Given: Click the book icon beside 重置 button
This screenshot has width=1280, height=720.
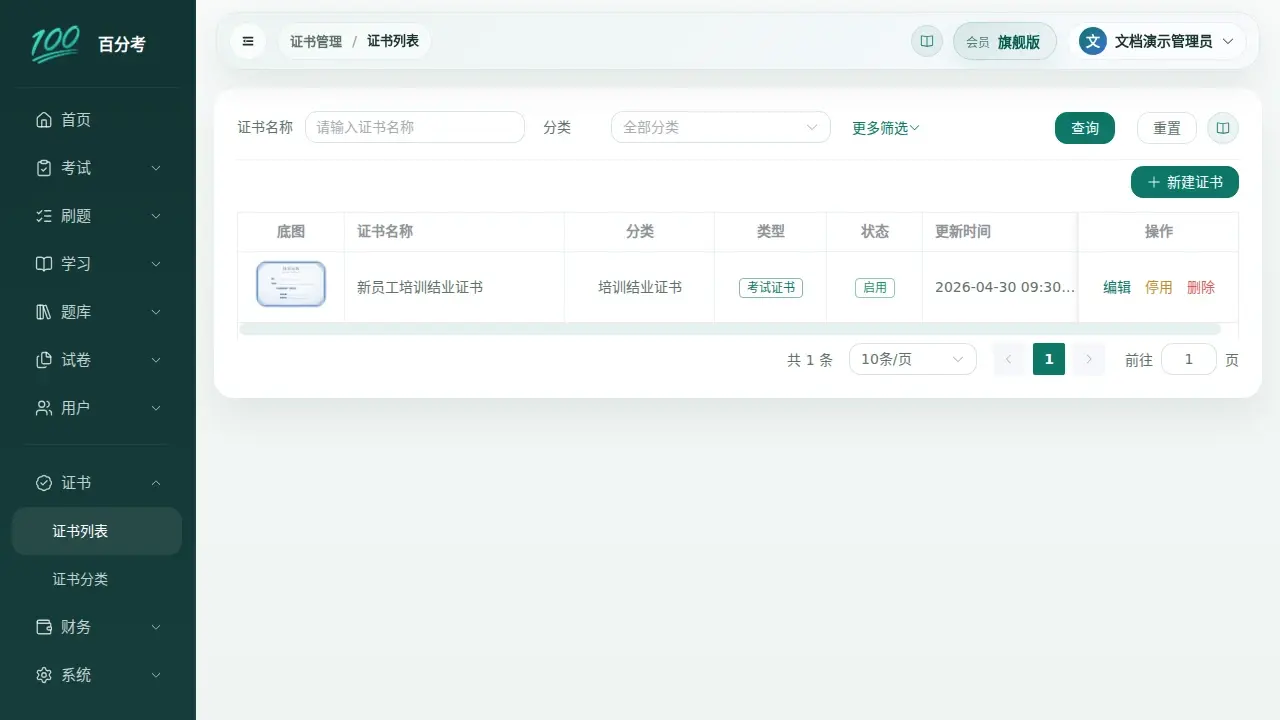Looking at the screenshot, I should click(x=1223, y=128).
